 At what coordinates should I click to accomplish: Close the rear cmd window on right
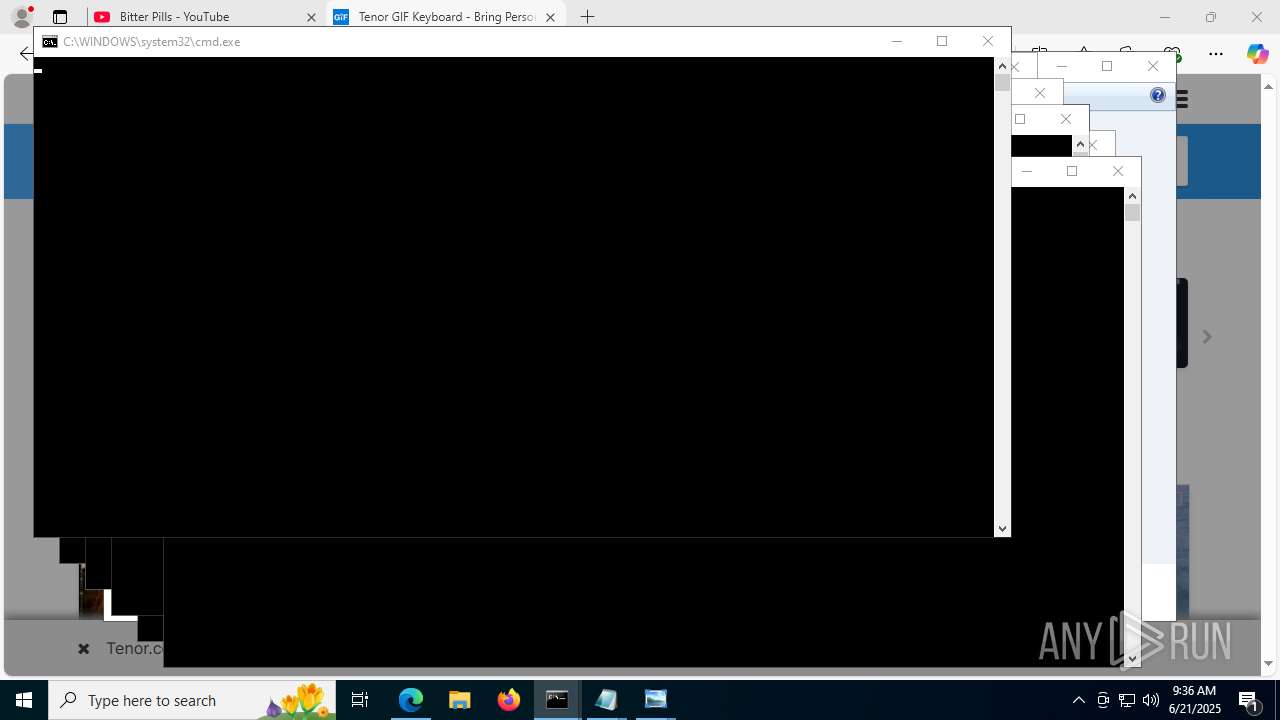[1118, 171]
